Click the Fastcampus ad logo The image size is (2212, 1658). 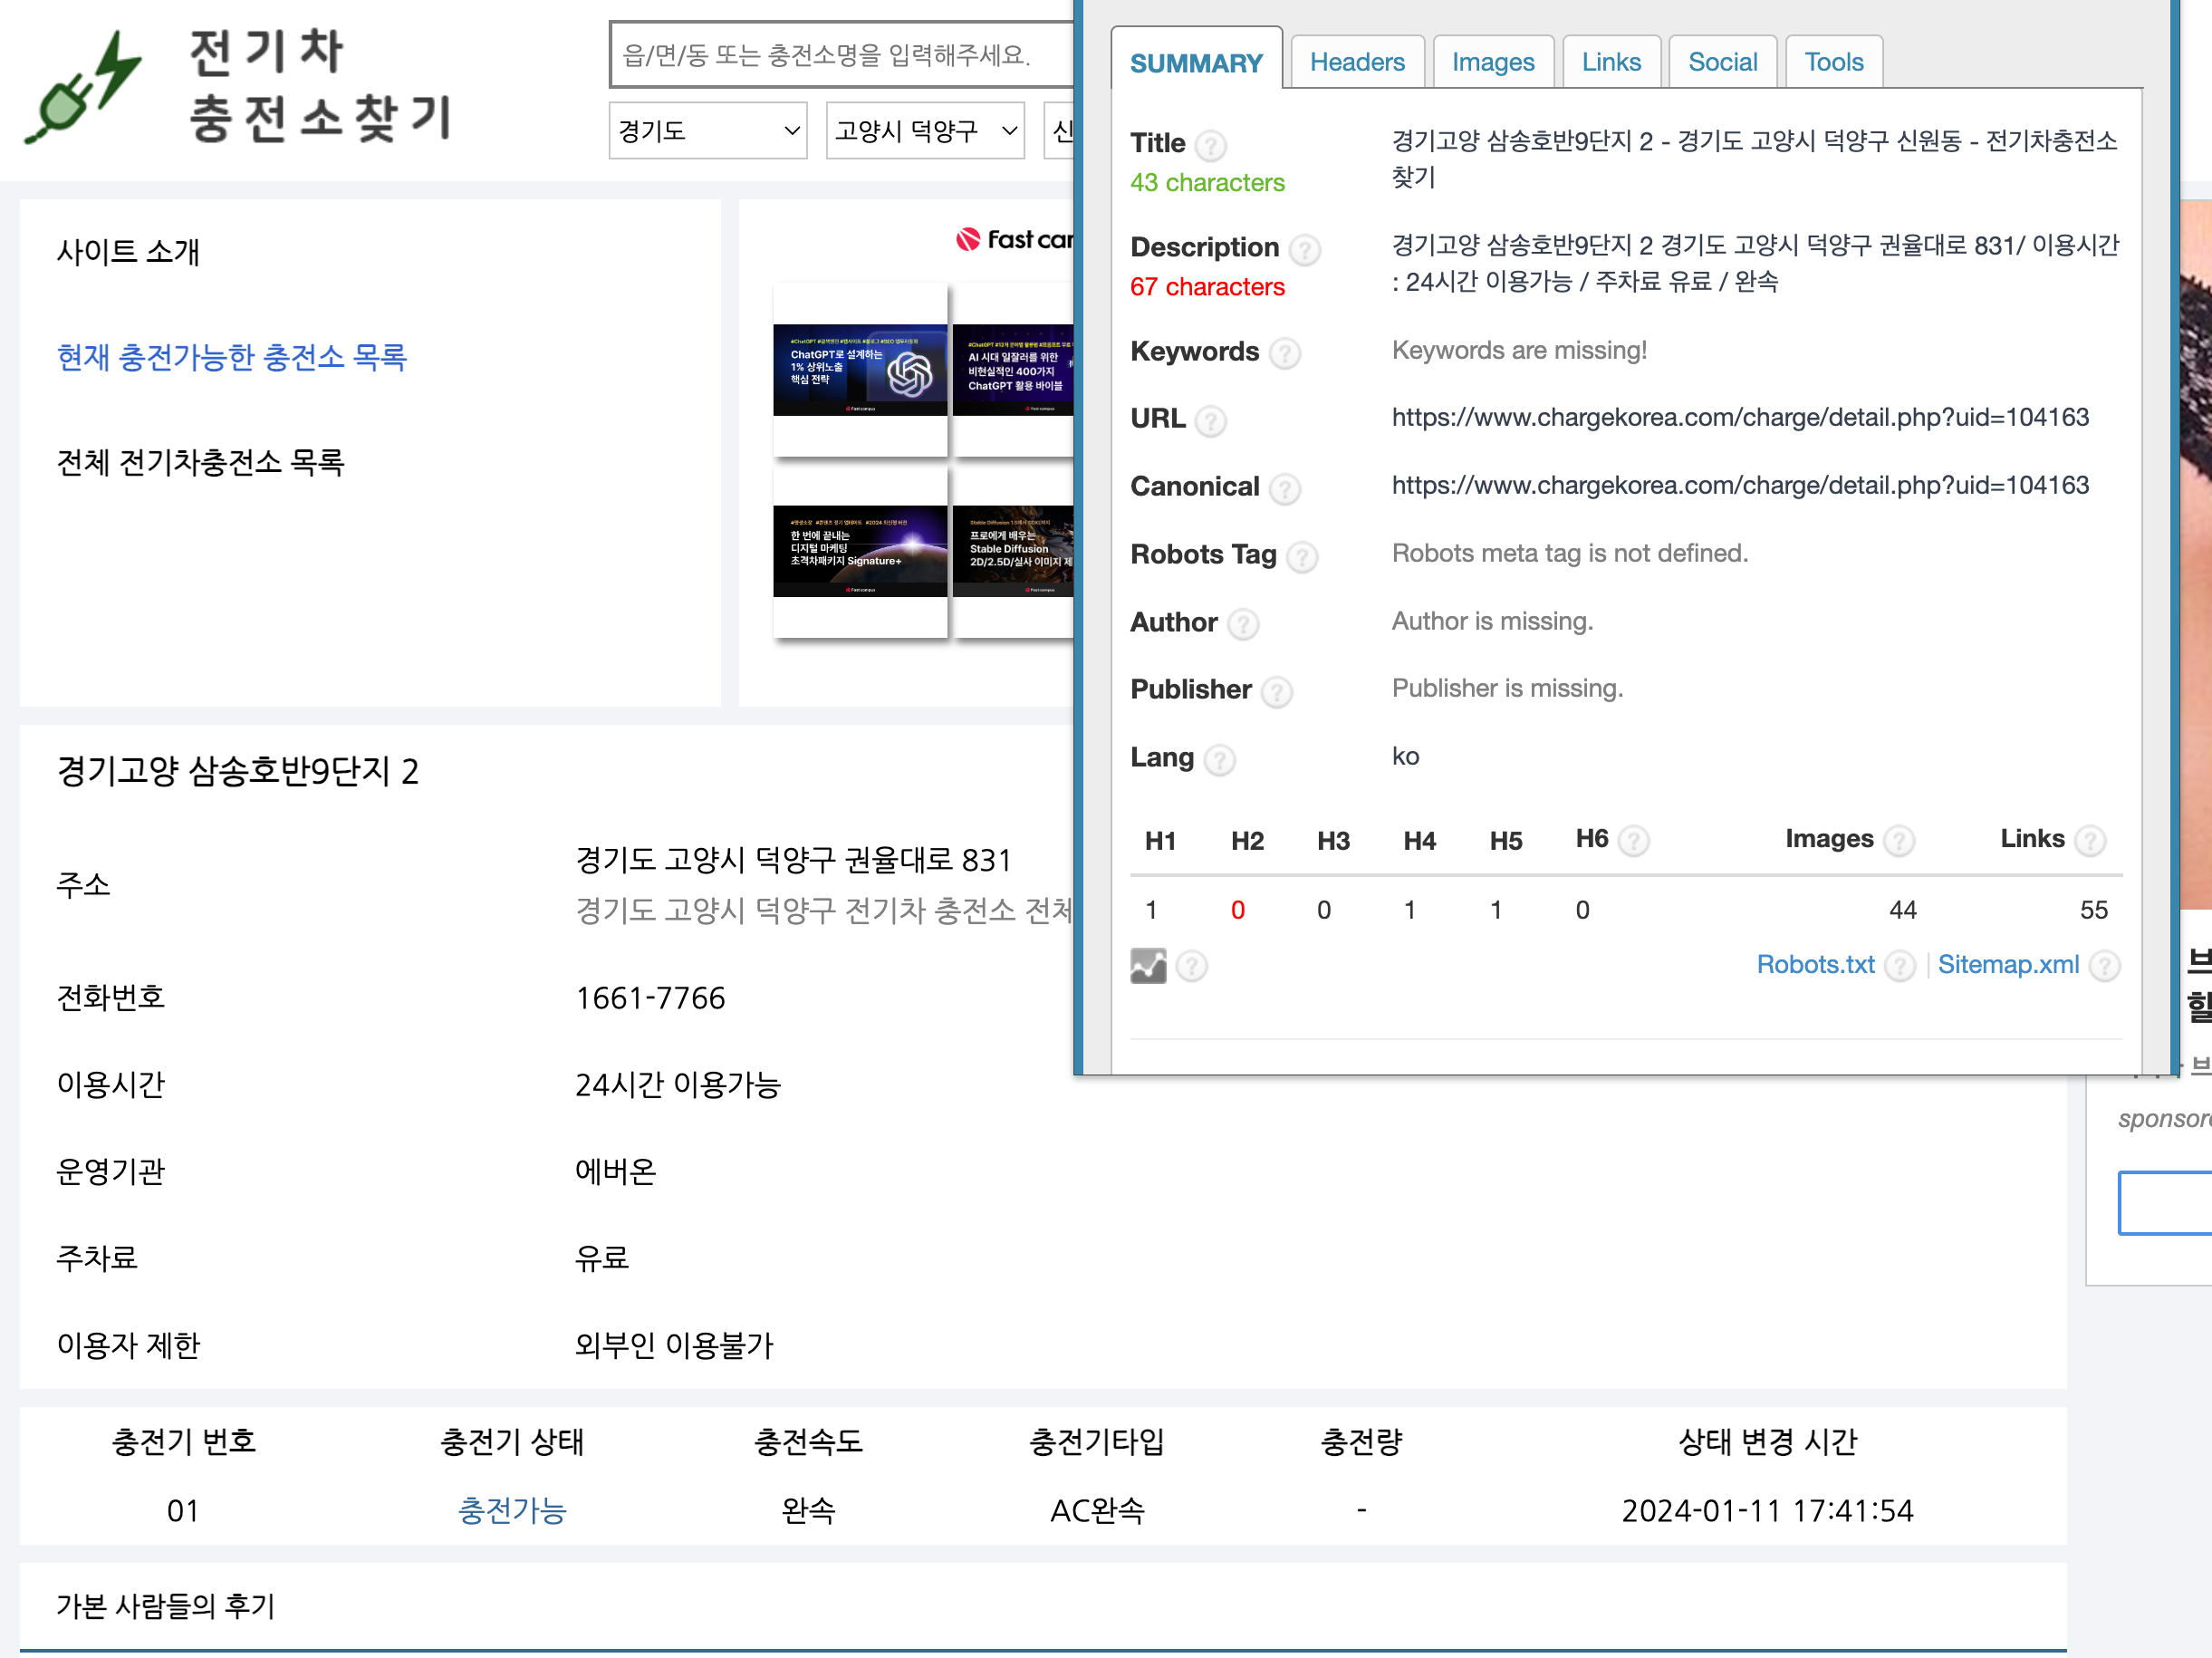click(x=1014, y=239)
